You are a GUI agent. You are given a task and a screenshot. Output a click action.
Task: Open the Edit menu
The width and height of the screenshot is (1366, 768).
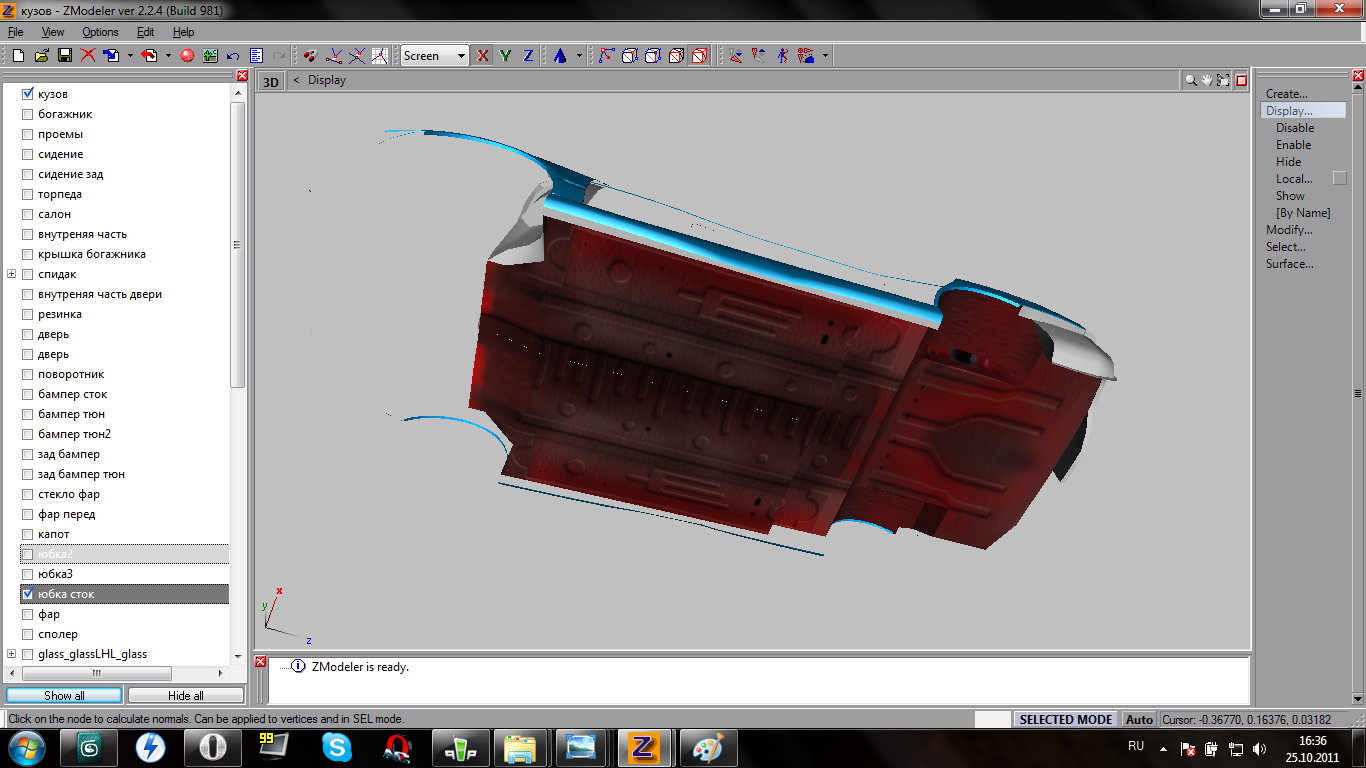(x=146, y=32)
